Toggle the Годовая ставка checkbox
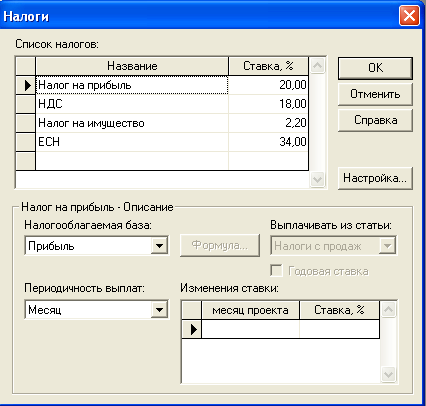426x406 pixels. pyautogui.click(x=276, y=271)
